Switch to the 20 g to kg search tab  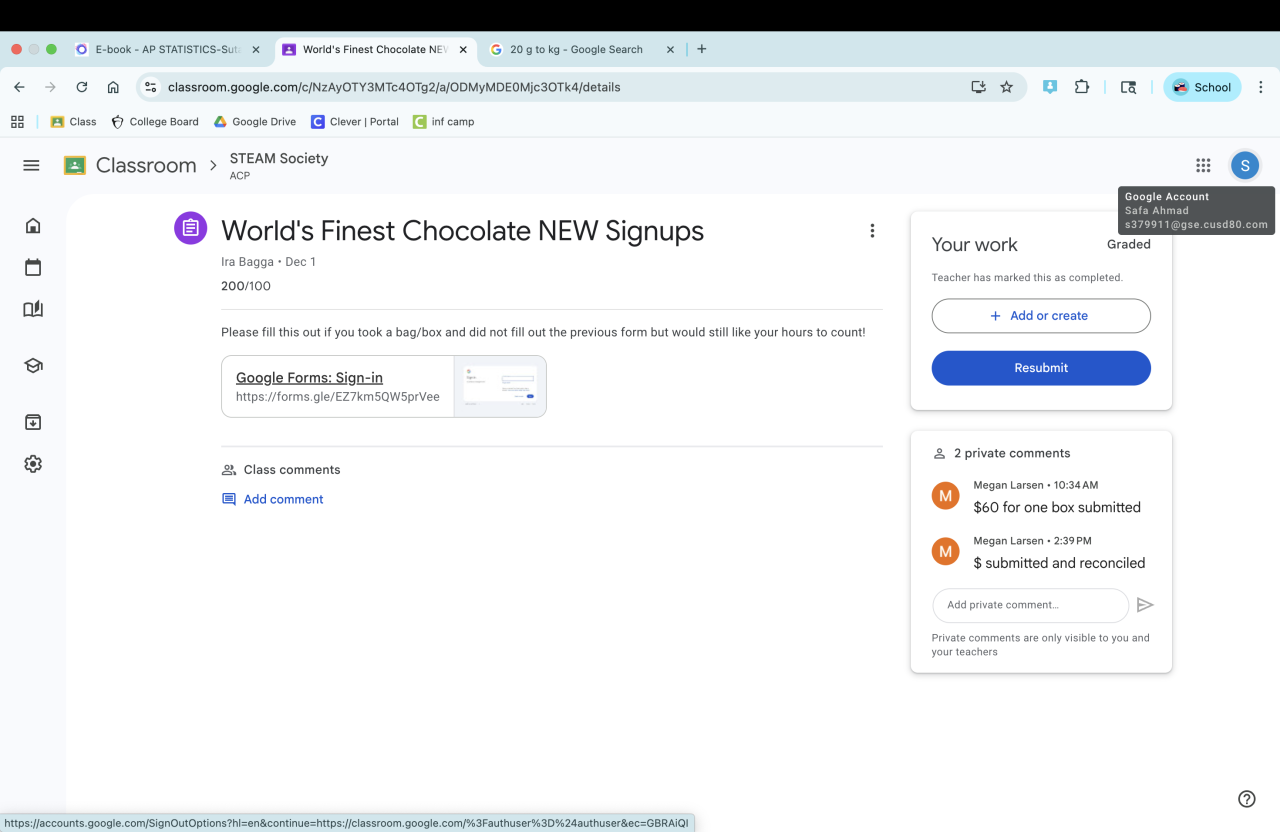[x=575, y=49]
